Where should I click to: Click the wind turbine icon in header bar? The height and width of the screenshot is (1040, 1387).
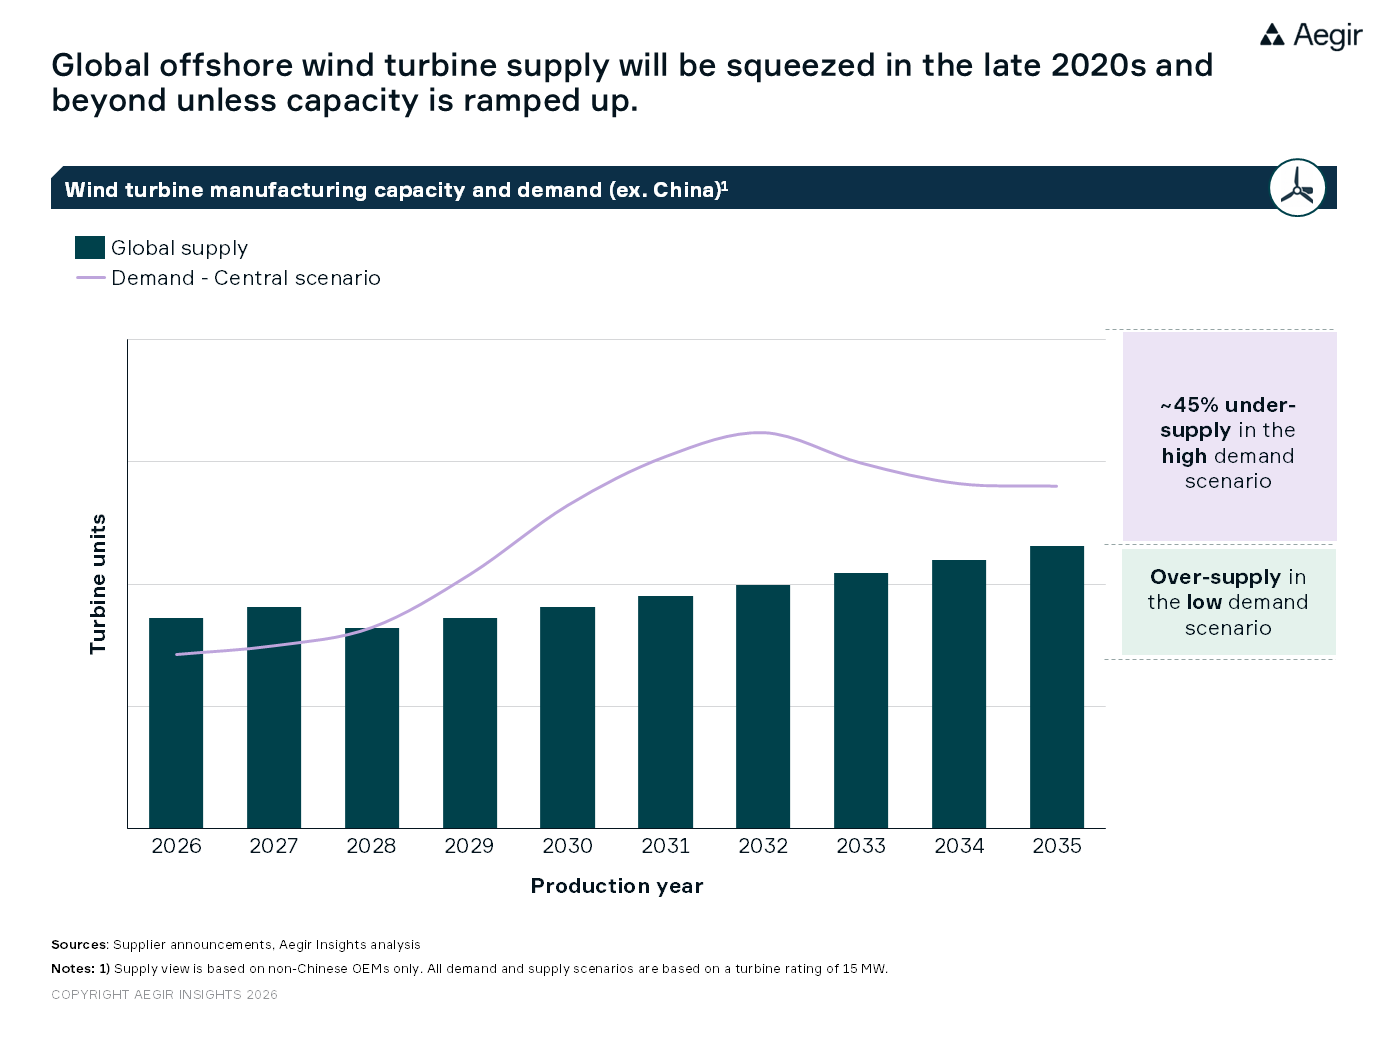[x=1297, y=187]
